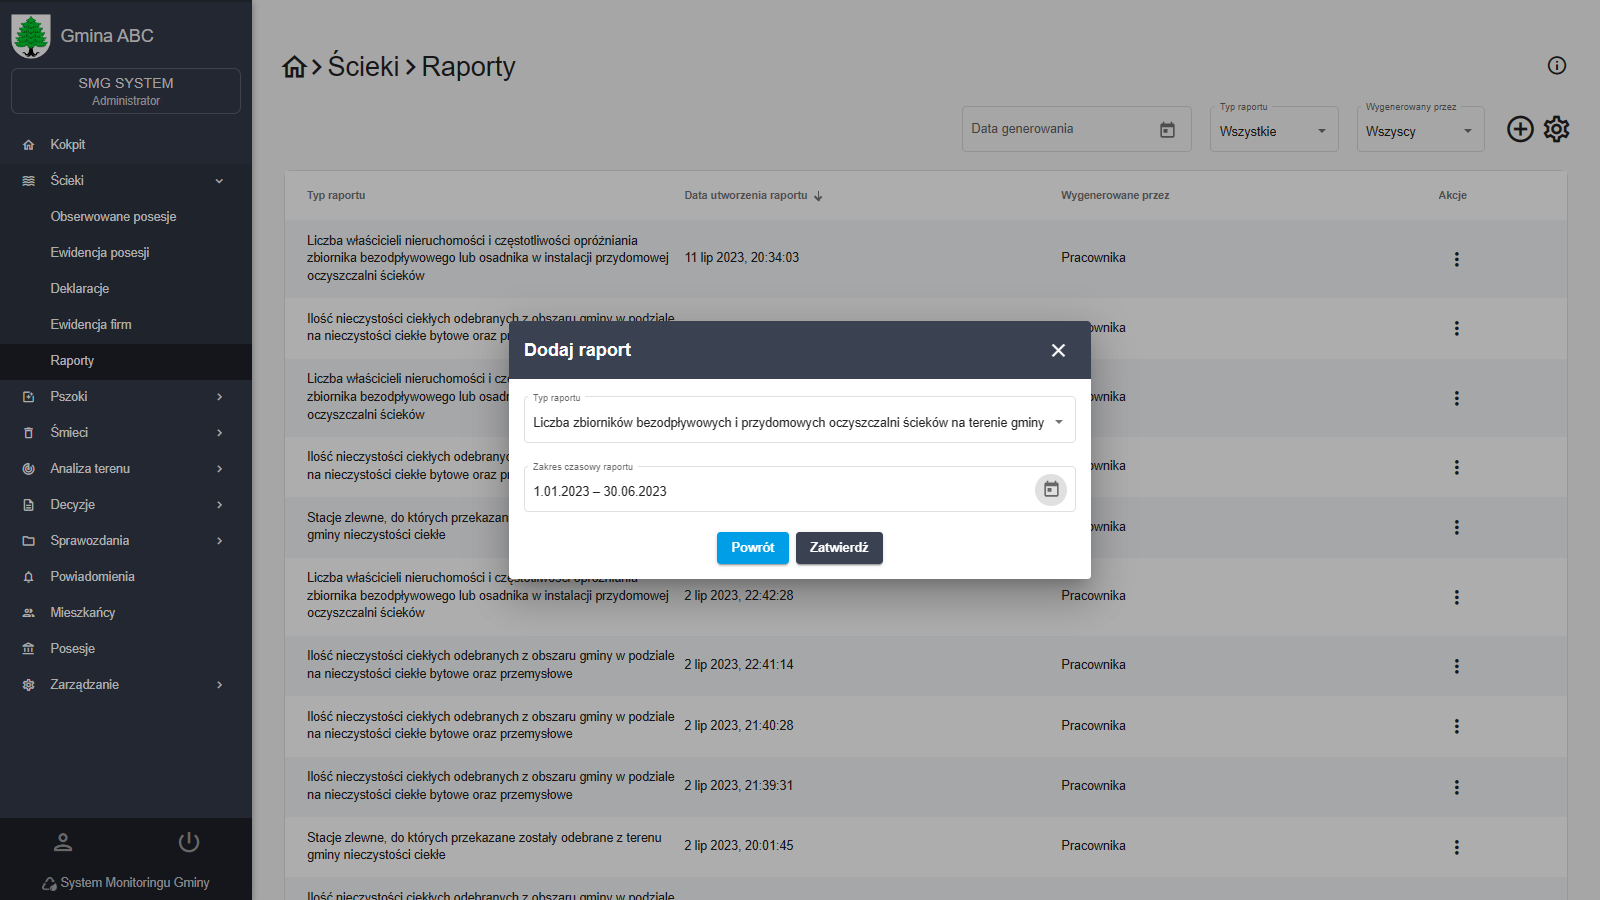Click the home breadcrumb icon
The width and height of the screenshot is (1600, 900).
click(x=294, y=67)
